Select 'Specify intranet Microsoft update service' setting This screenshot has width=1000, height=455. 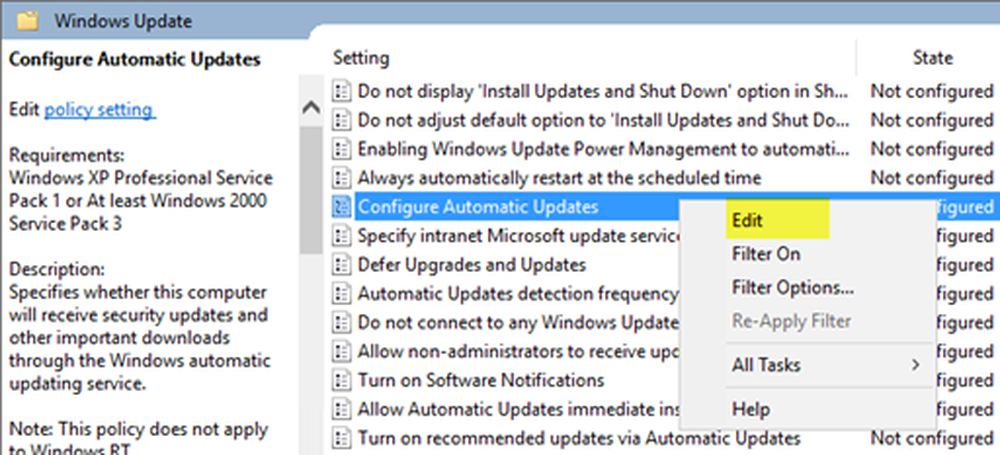520,236
